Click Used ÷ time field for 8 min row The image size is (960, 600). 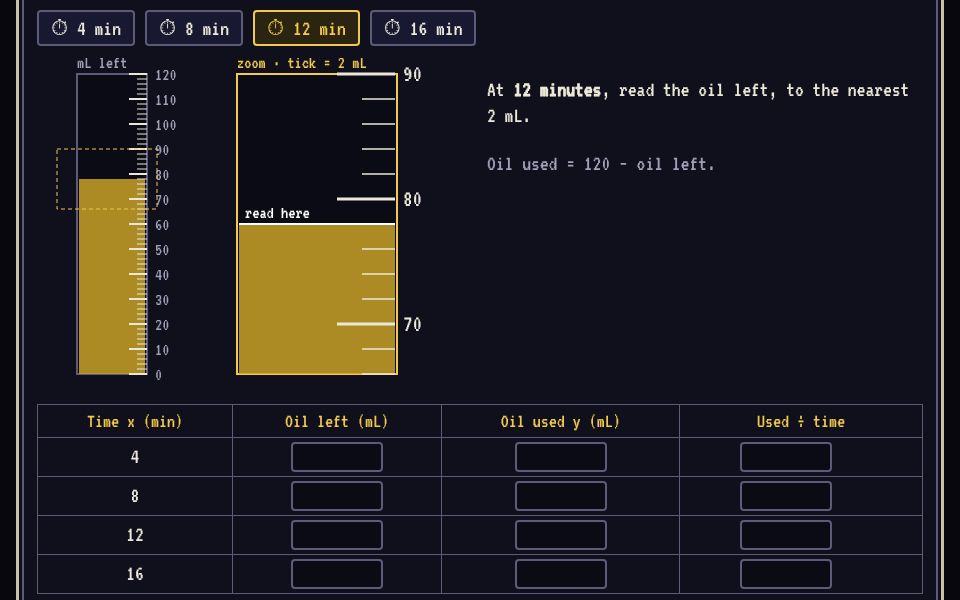click(786, 496)
